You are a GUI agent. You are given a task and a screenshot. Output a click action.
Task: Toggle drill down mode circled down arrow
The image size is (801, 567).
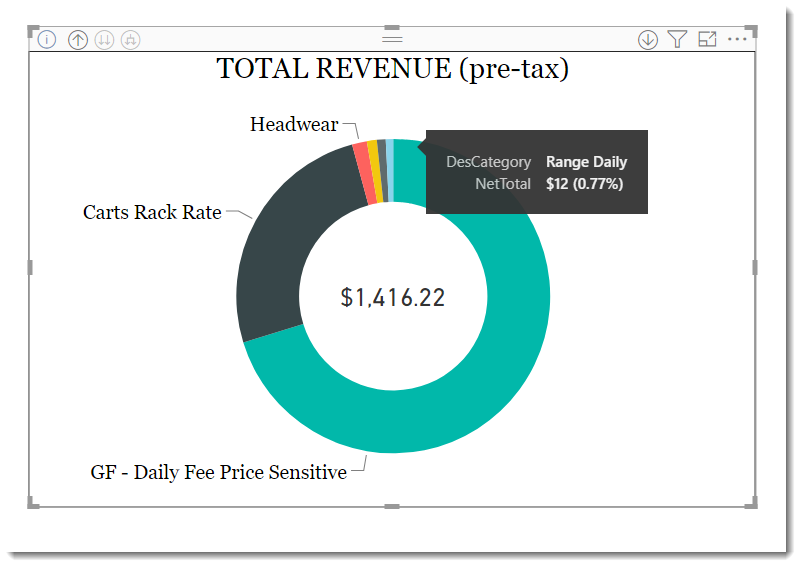point(648,40)
